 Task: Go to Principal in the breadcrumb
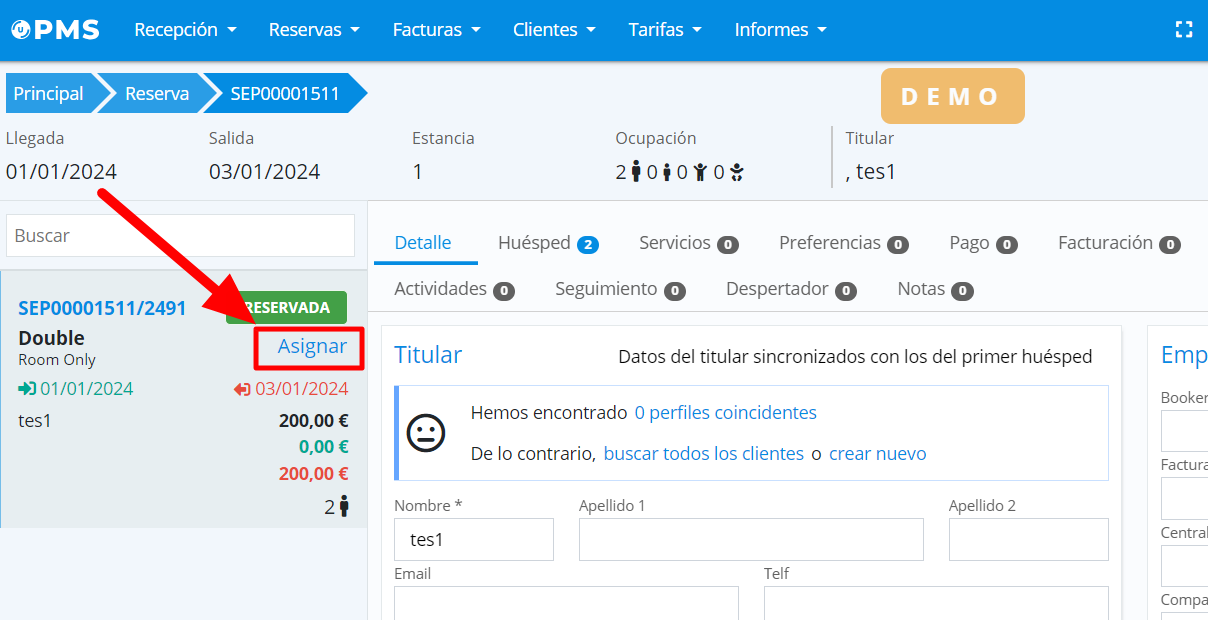point(48,94)
